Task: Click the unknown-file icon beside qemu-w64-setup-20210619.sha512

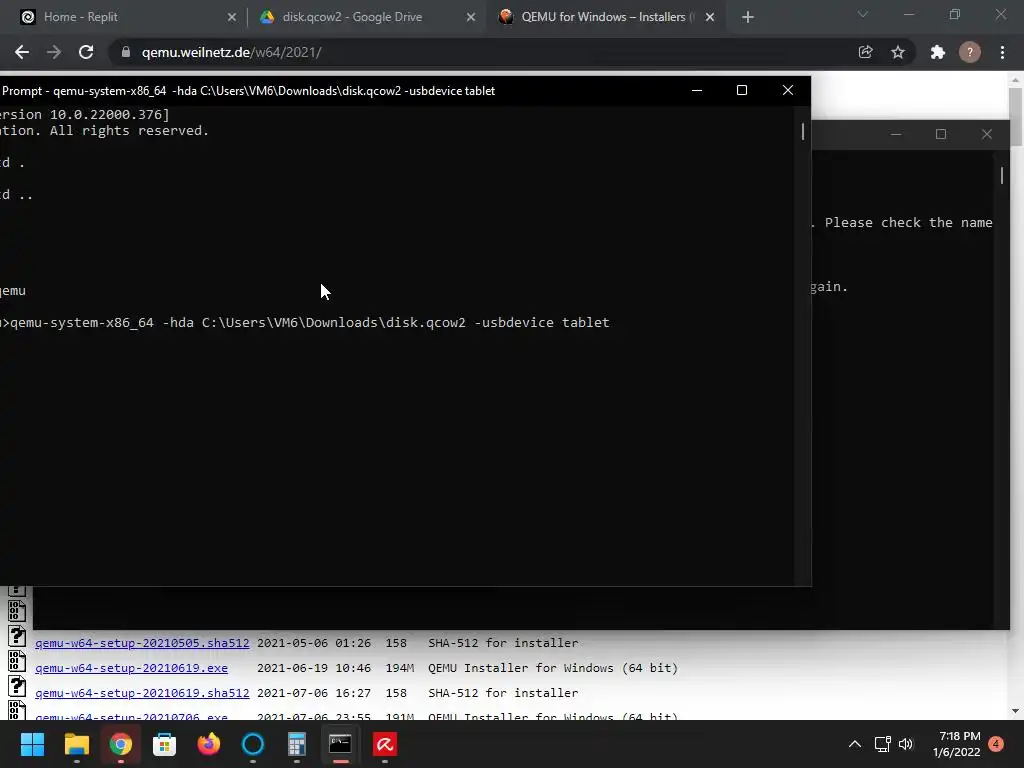Action: [17, 686]
